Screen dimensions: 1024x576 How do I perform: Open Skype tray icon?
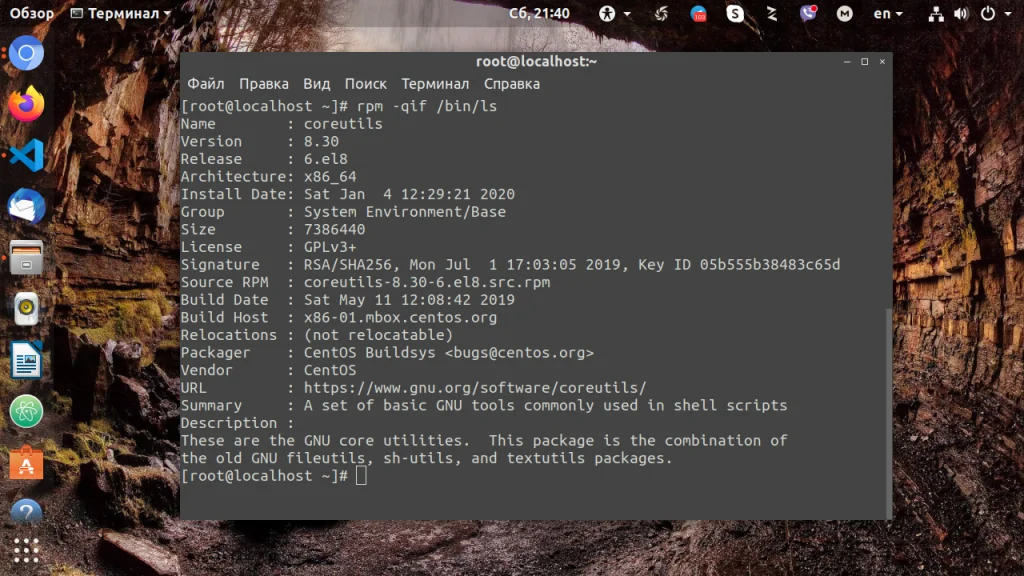(x=735, y=13)
